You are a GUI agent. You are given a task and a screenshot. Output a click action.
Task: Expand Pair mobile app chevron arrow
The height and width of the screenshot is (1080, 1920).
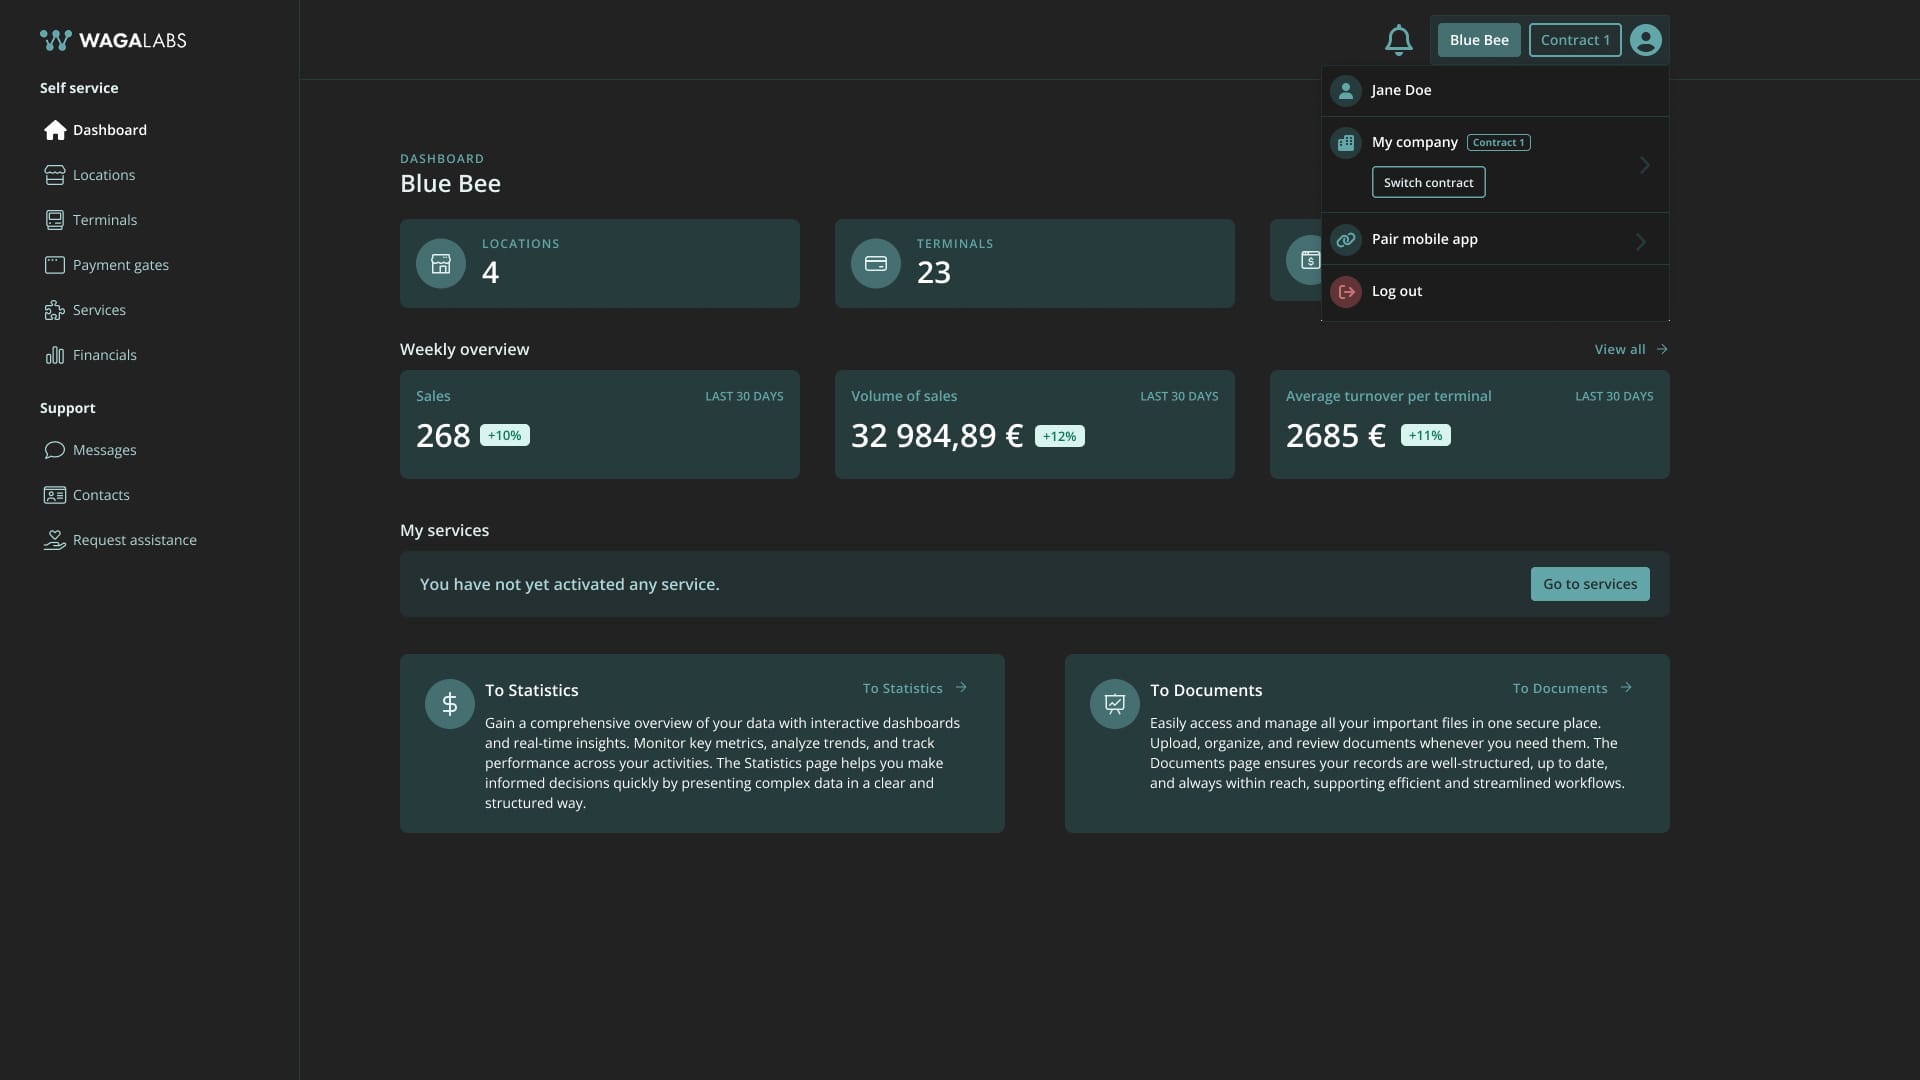click(x=1640, y=241)
